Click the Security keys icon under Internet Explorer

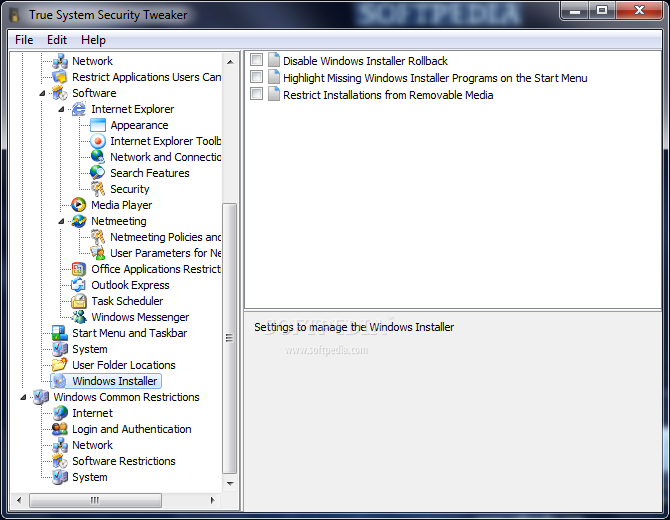pos(98,189)
